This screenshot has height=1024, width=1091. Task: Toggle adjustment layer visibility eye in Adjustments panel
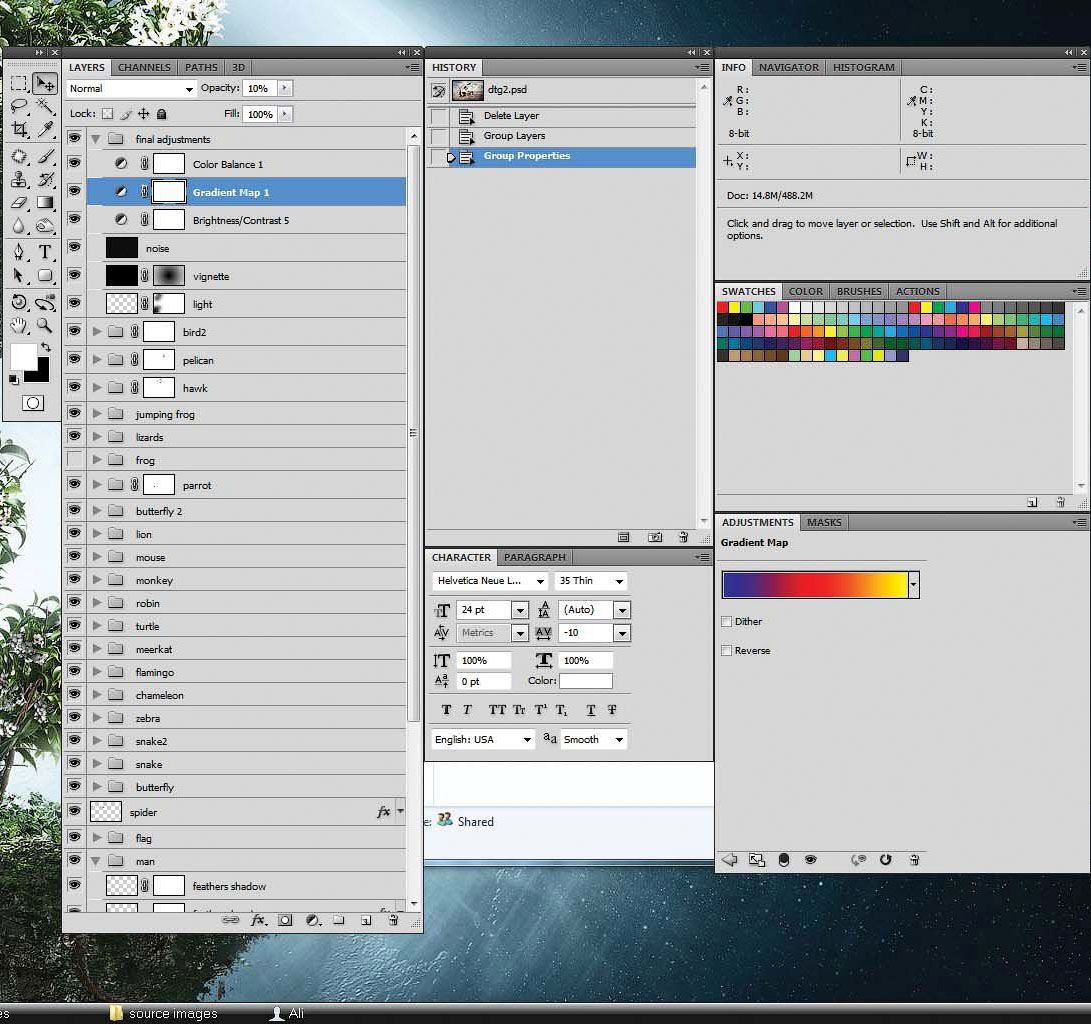click(x=811, y=860)
